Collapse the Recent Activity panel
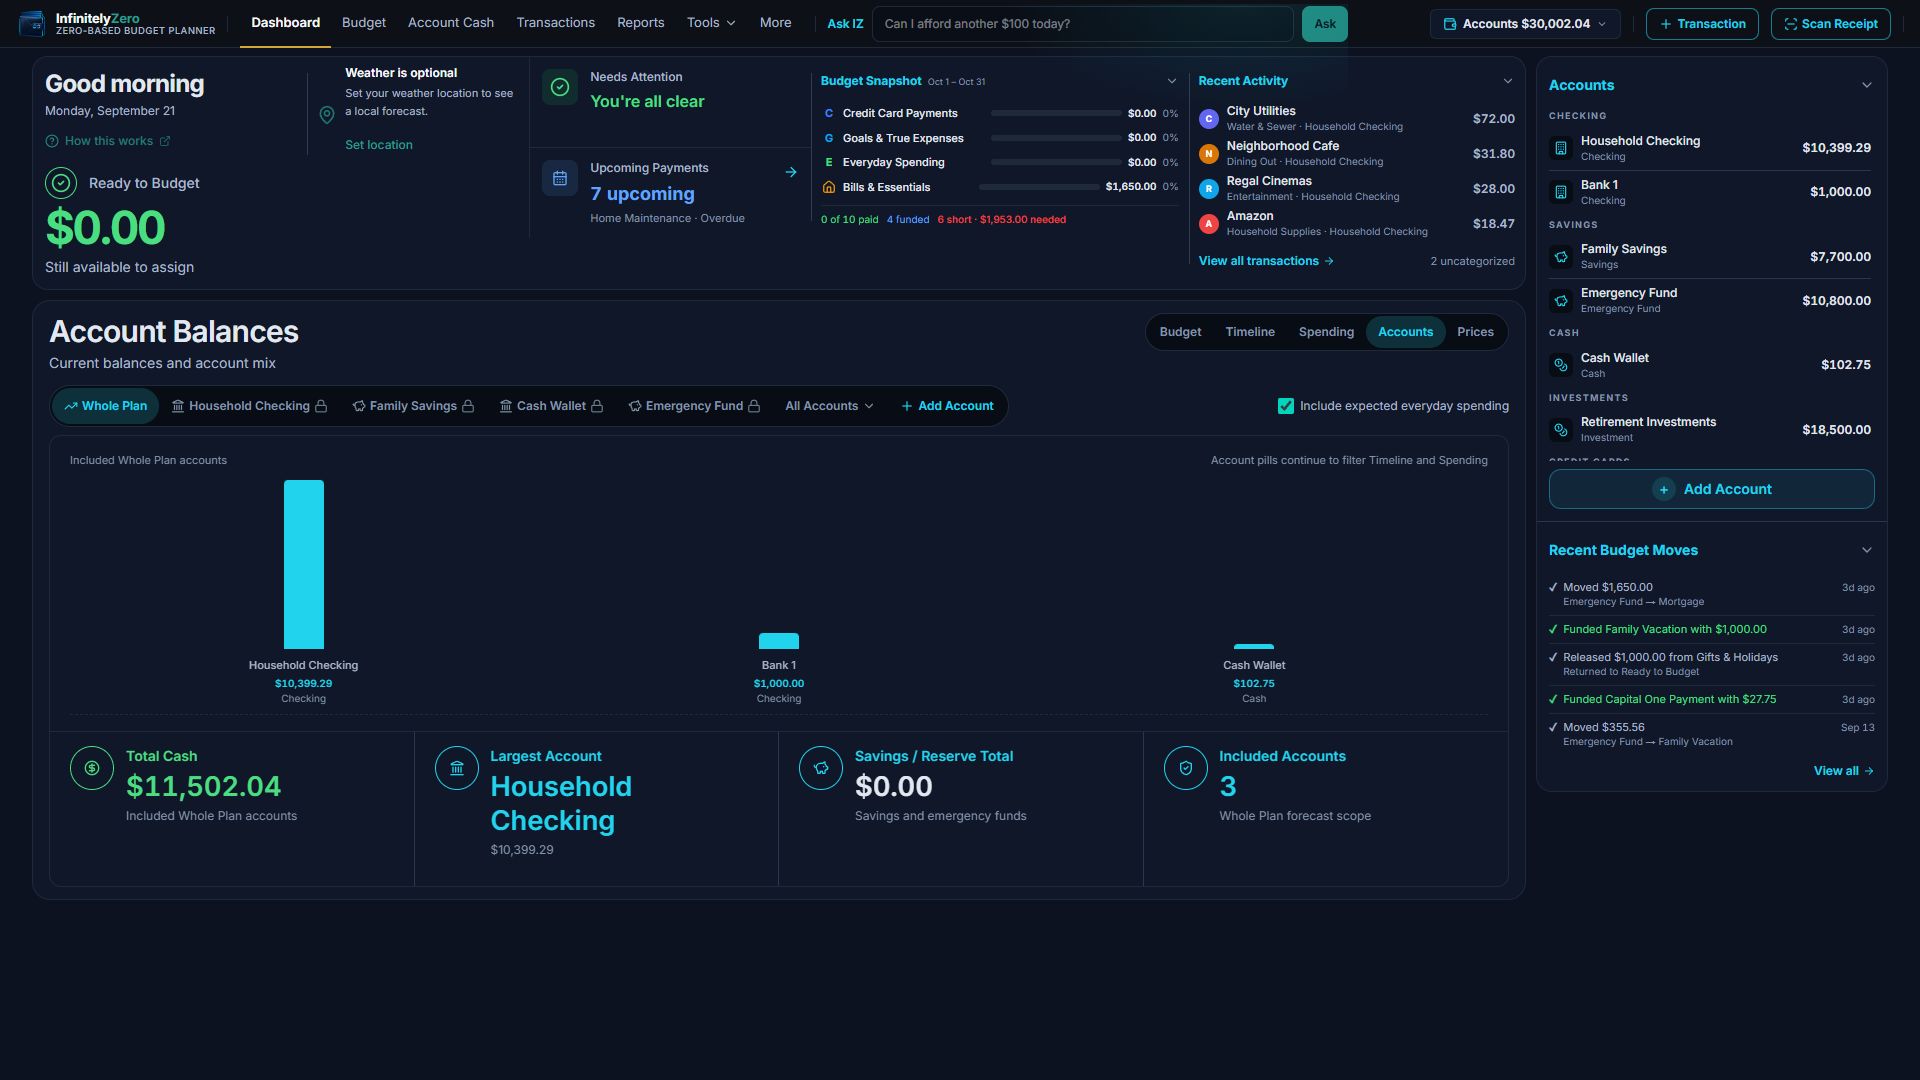This screenshot has height=1080, width=1920. click(x=1508, y=81)
